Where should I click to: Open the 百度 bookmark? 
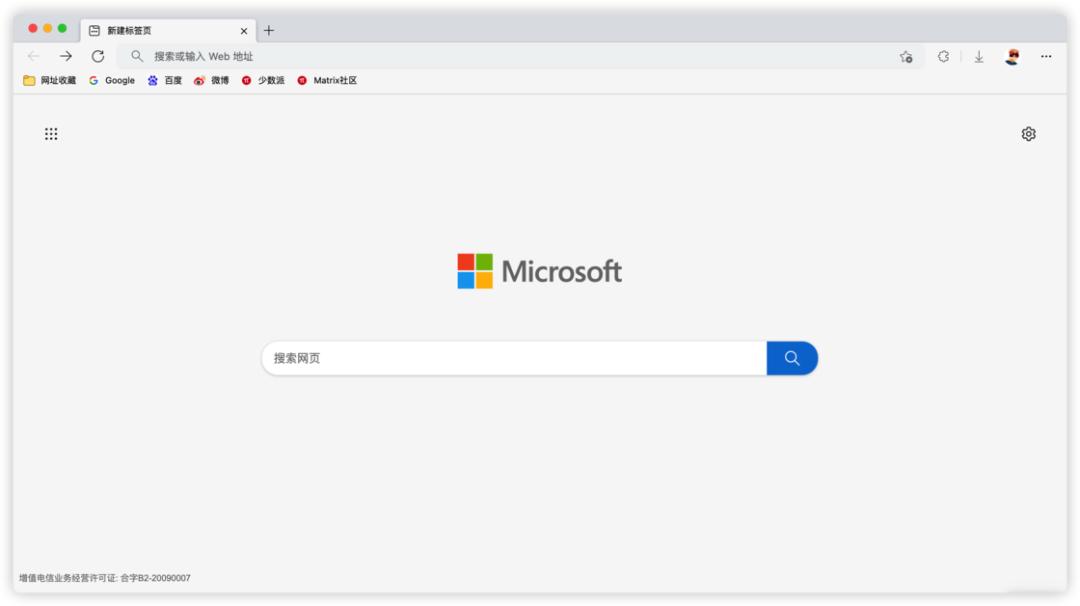click(165, 81)
